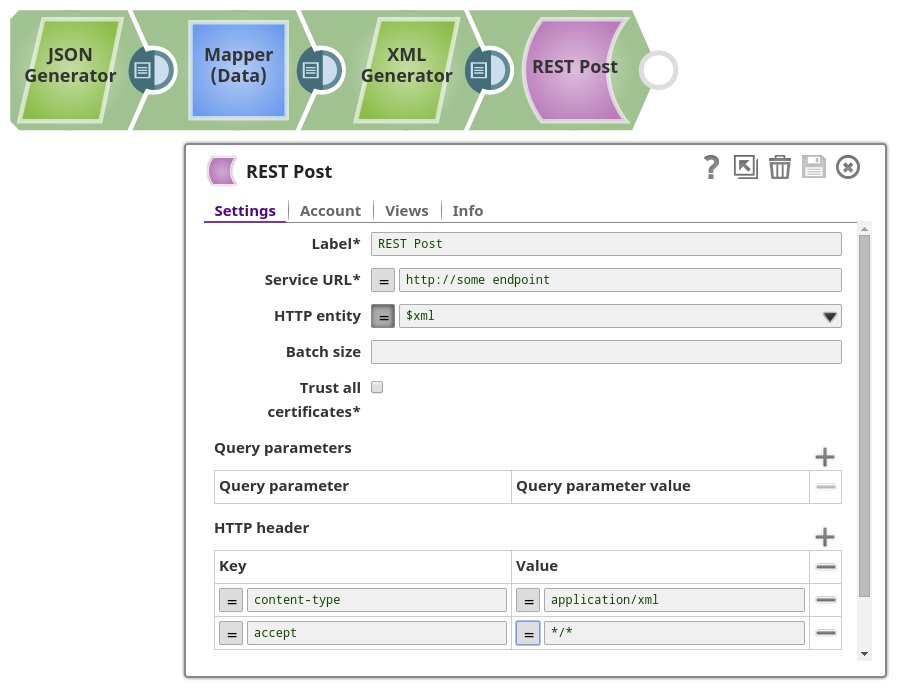
Task: Click the JSON Generator snap icon
Action: click(70, 67)
